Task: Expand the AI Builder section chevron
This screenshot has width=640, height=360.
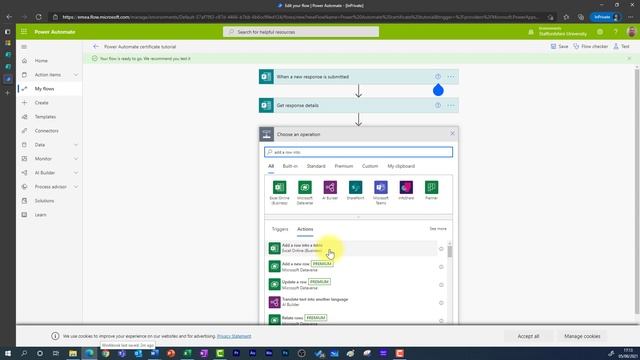Action: coord(76,173)
